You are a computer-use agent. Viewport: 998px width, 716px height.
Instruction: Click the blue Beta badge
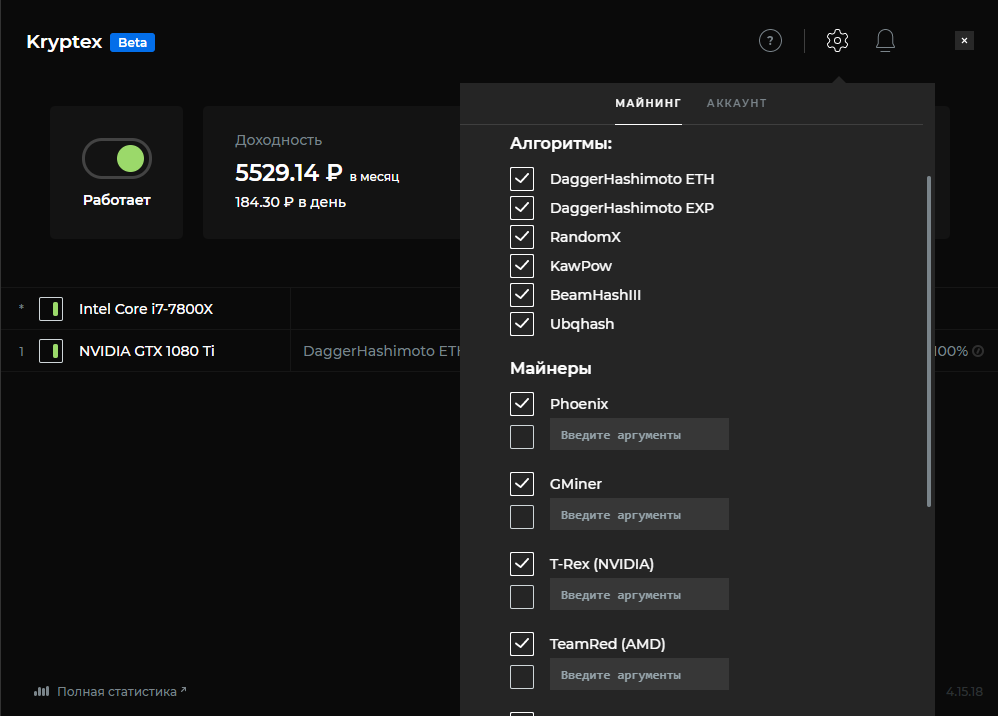[x=132, y=43]
